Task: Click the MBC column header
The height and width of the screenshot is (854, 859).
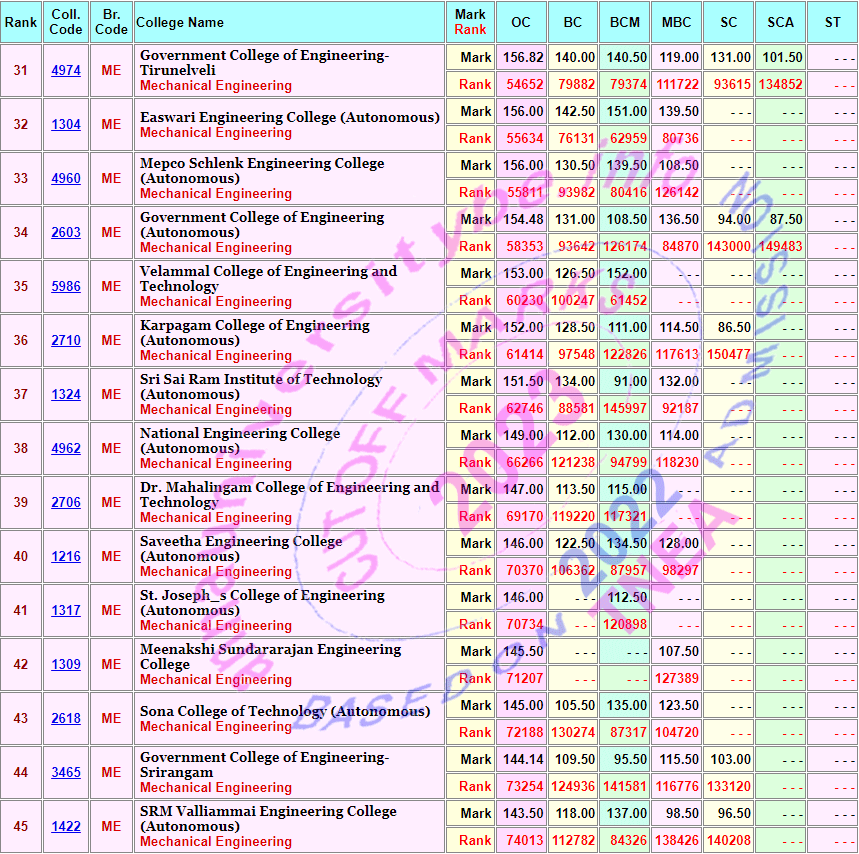Action: click(676, 22)
